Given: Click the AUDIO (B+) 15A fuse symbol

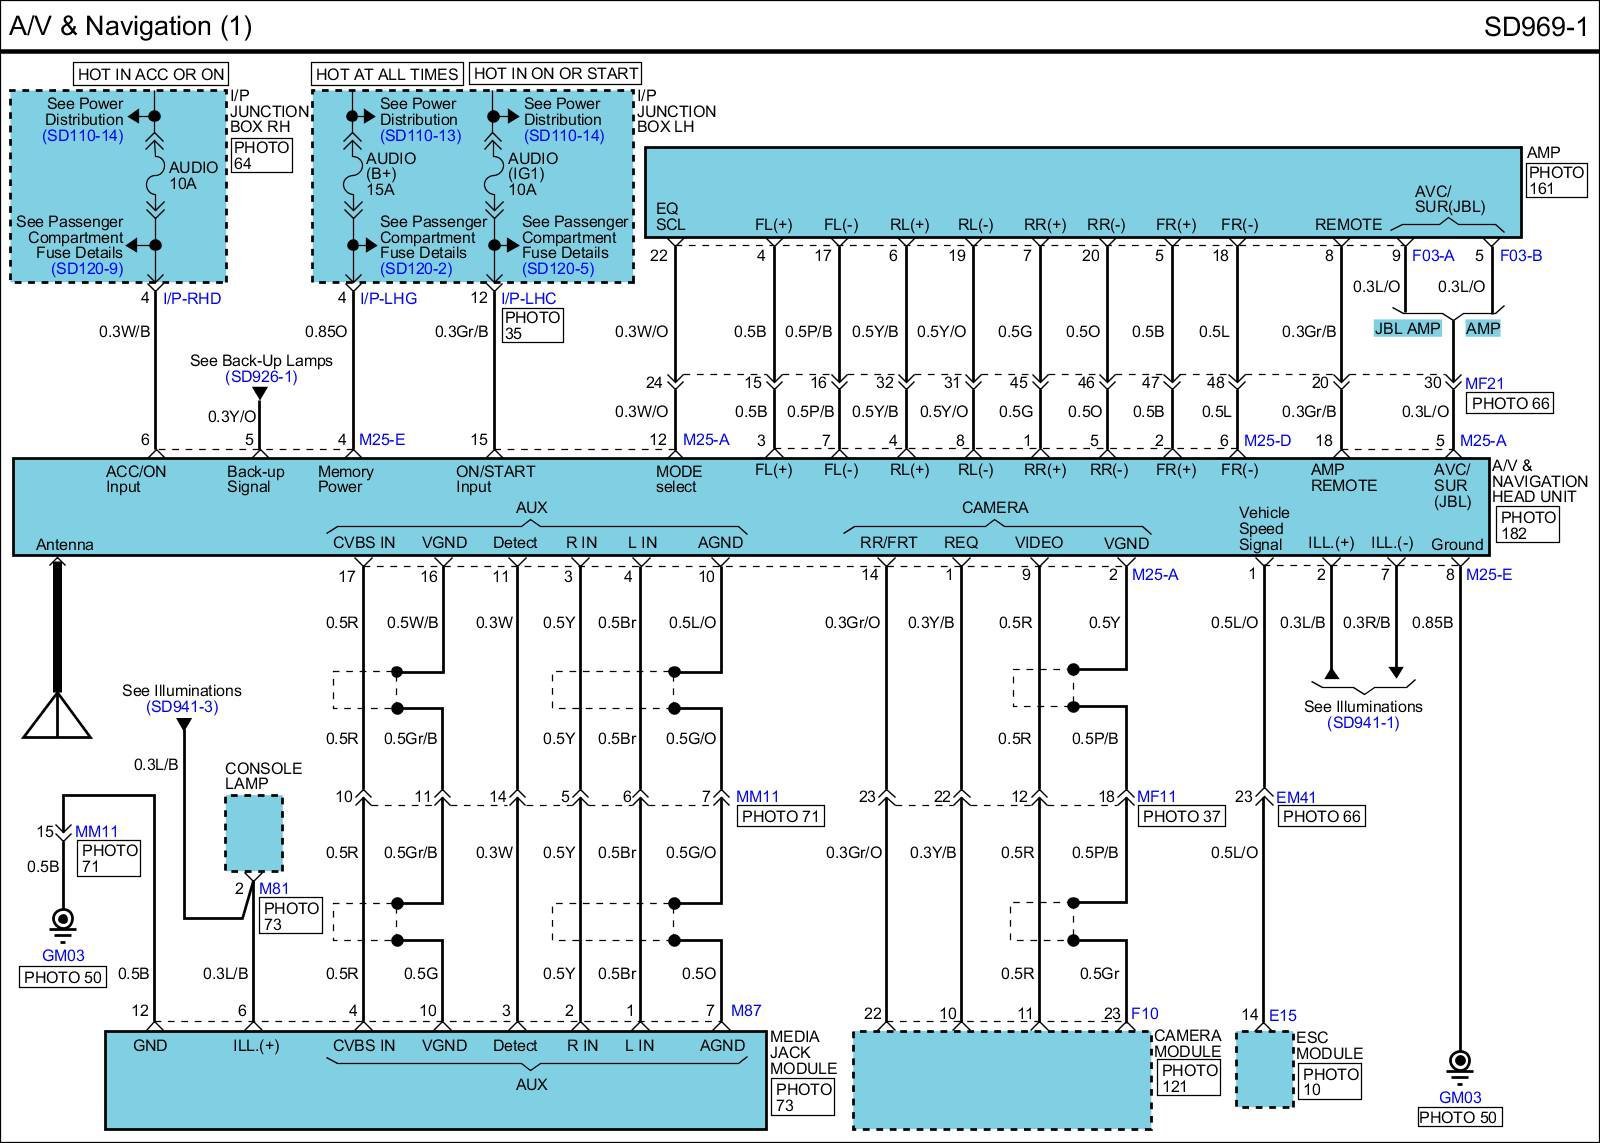Looking at the screenshot, I should (352, 181).
